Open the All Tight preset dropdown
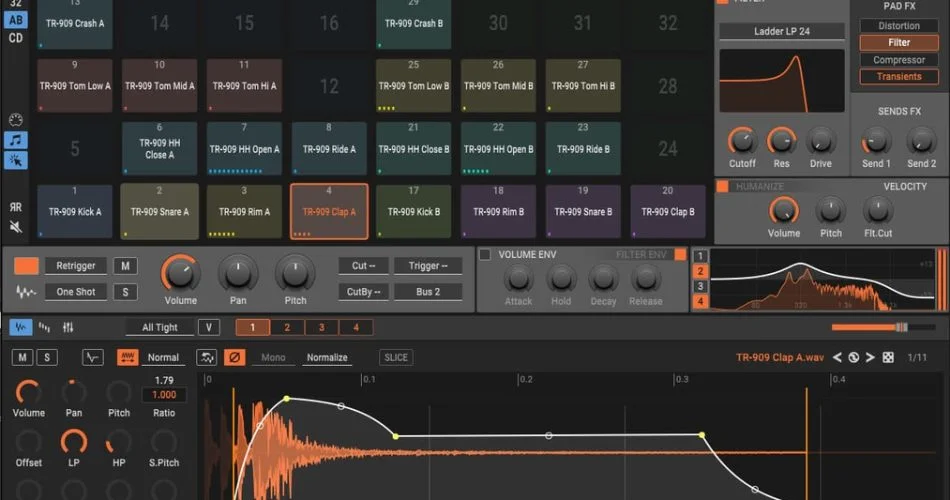Viewport: 950px width, 500px height. coord(160,327)
